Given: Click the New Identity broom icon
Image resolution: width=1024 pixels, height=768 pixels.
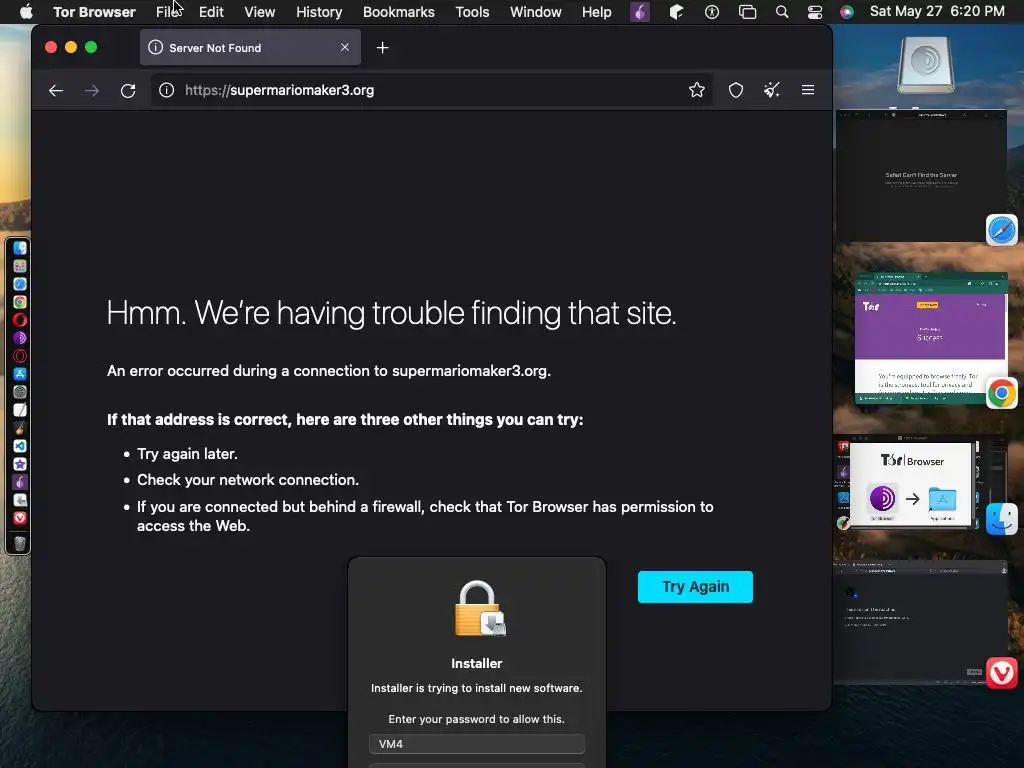Looking at the screenshot, I should 772,90.
